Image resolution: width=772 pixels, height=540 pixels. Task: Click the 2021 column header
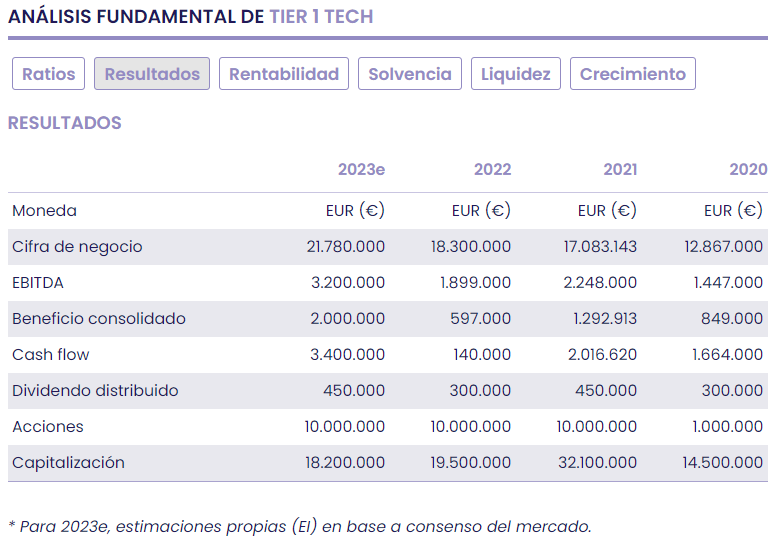(620, 170)
